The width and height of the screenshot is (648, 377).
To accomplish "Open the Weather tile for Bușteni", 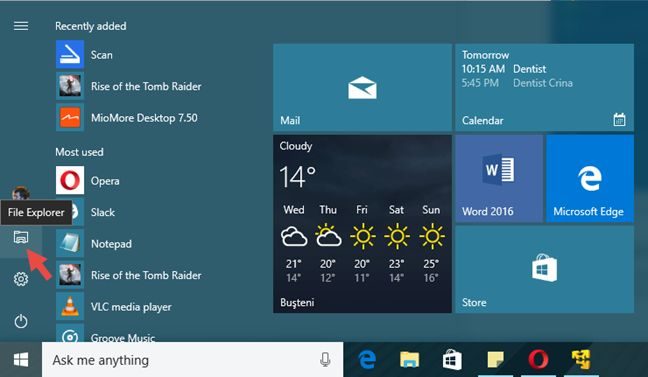I will click(362, 224).
